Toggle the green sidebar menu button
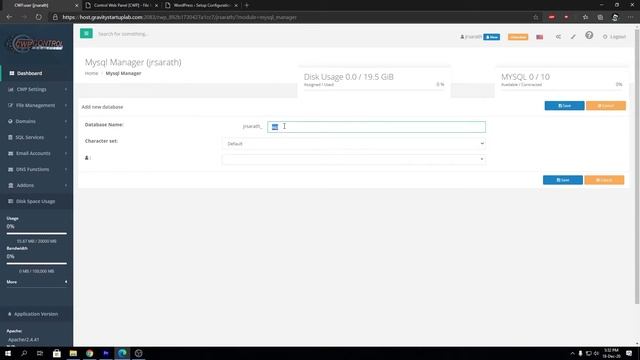 [86, 33]
